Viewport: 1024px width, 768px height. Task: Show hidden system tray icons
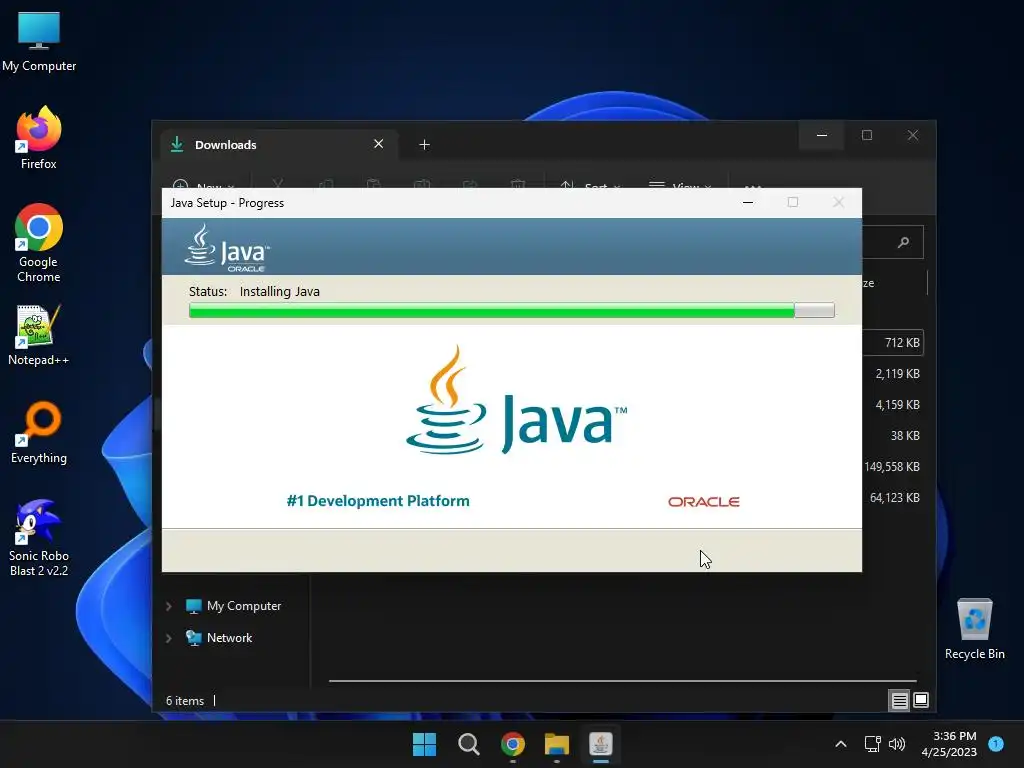click(x=841, y=744)
